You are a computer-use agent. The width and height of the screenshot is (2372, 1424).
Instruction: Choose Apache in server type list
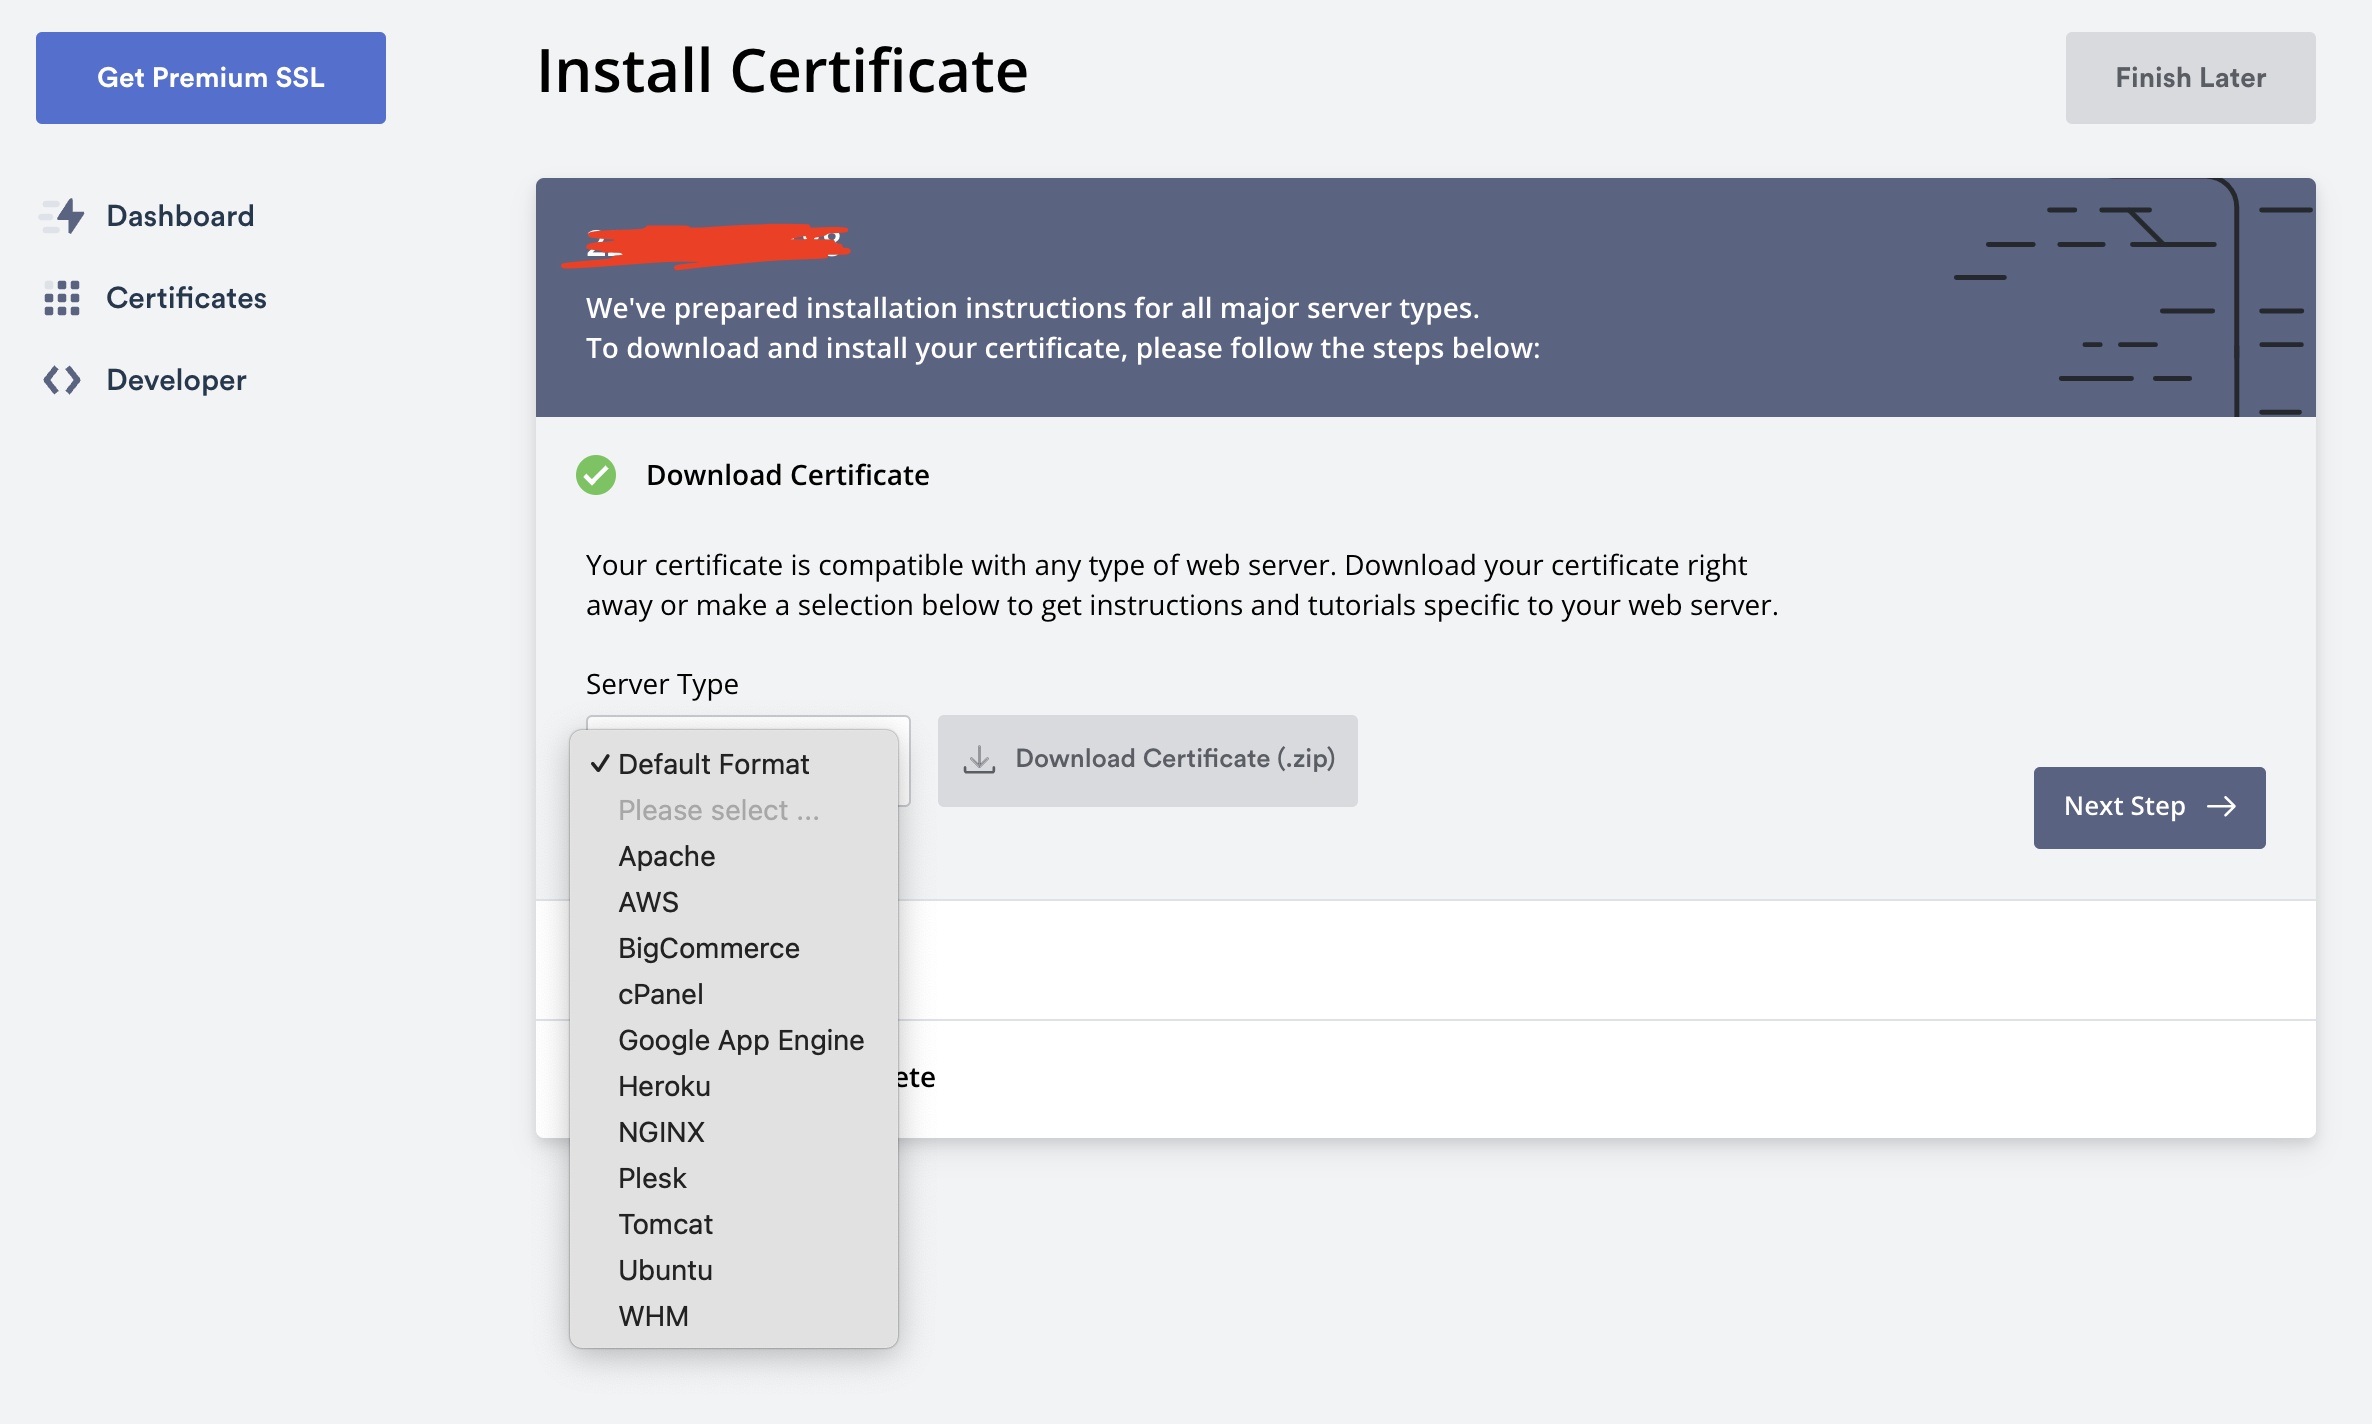pyautogui.click(x=734, y=856)
